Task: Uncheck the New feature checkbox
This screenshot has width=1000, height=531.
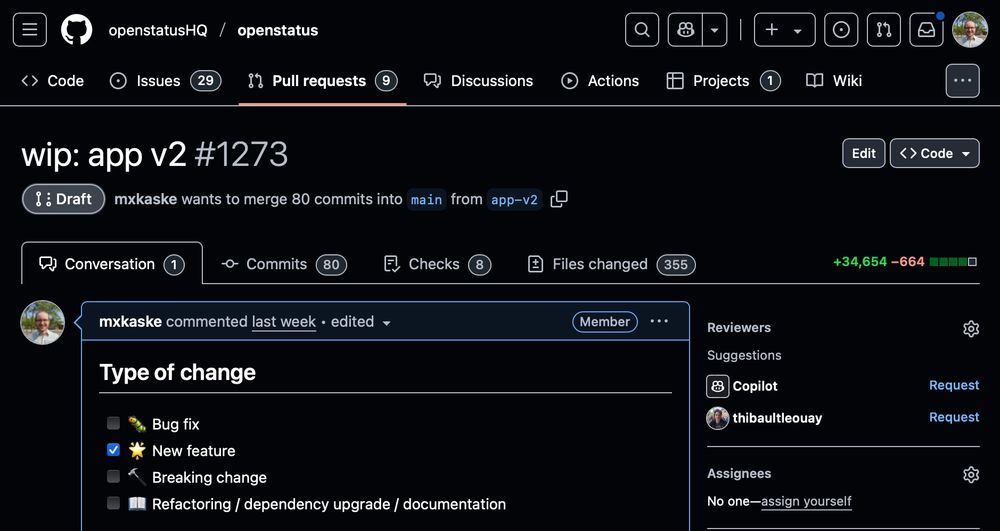Action: click(x=114, y=450)
